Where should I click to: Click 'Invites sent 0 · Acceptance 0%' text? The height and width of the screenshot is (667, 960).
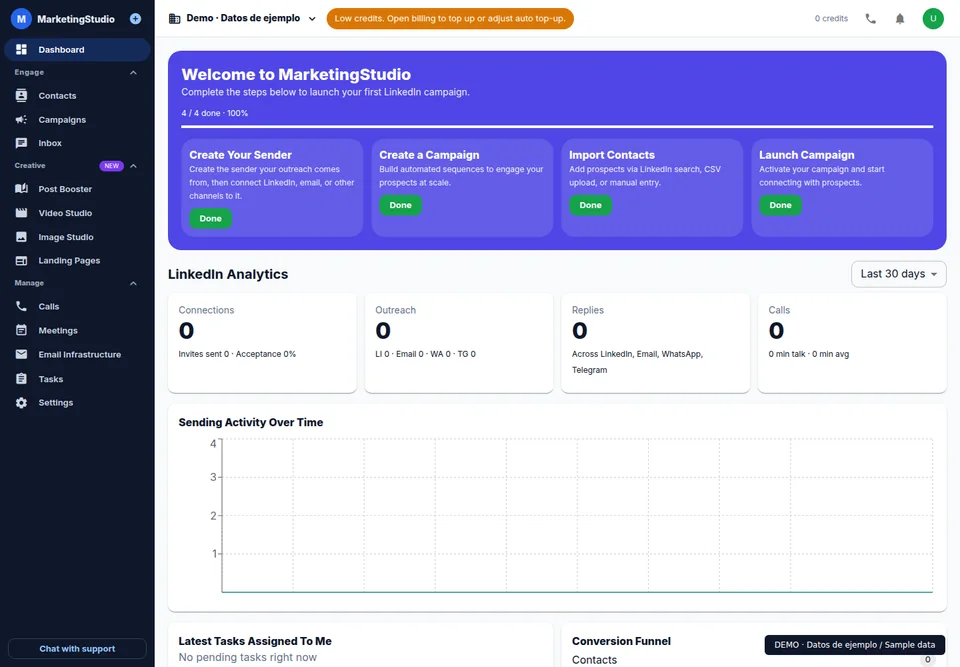[237, 354]
